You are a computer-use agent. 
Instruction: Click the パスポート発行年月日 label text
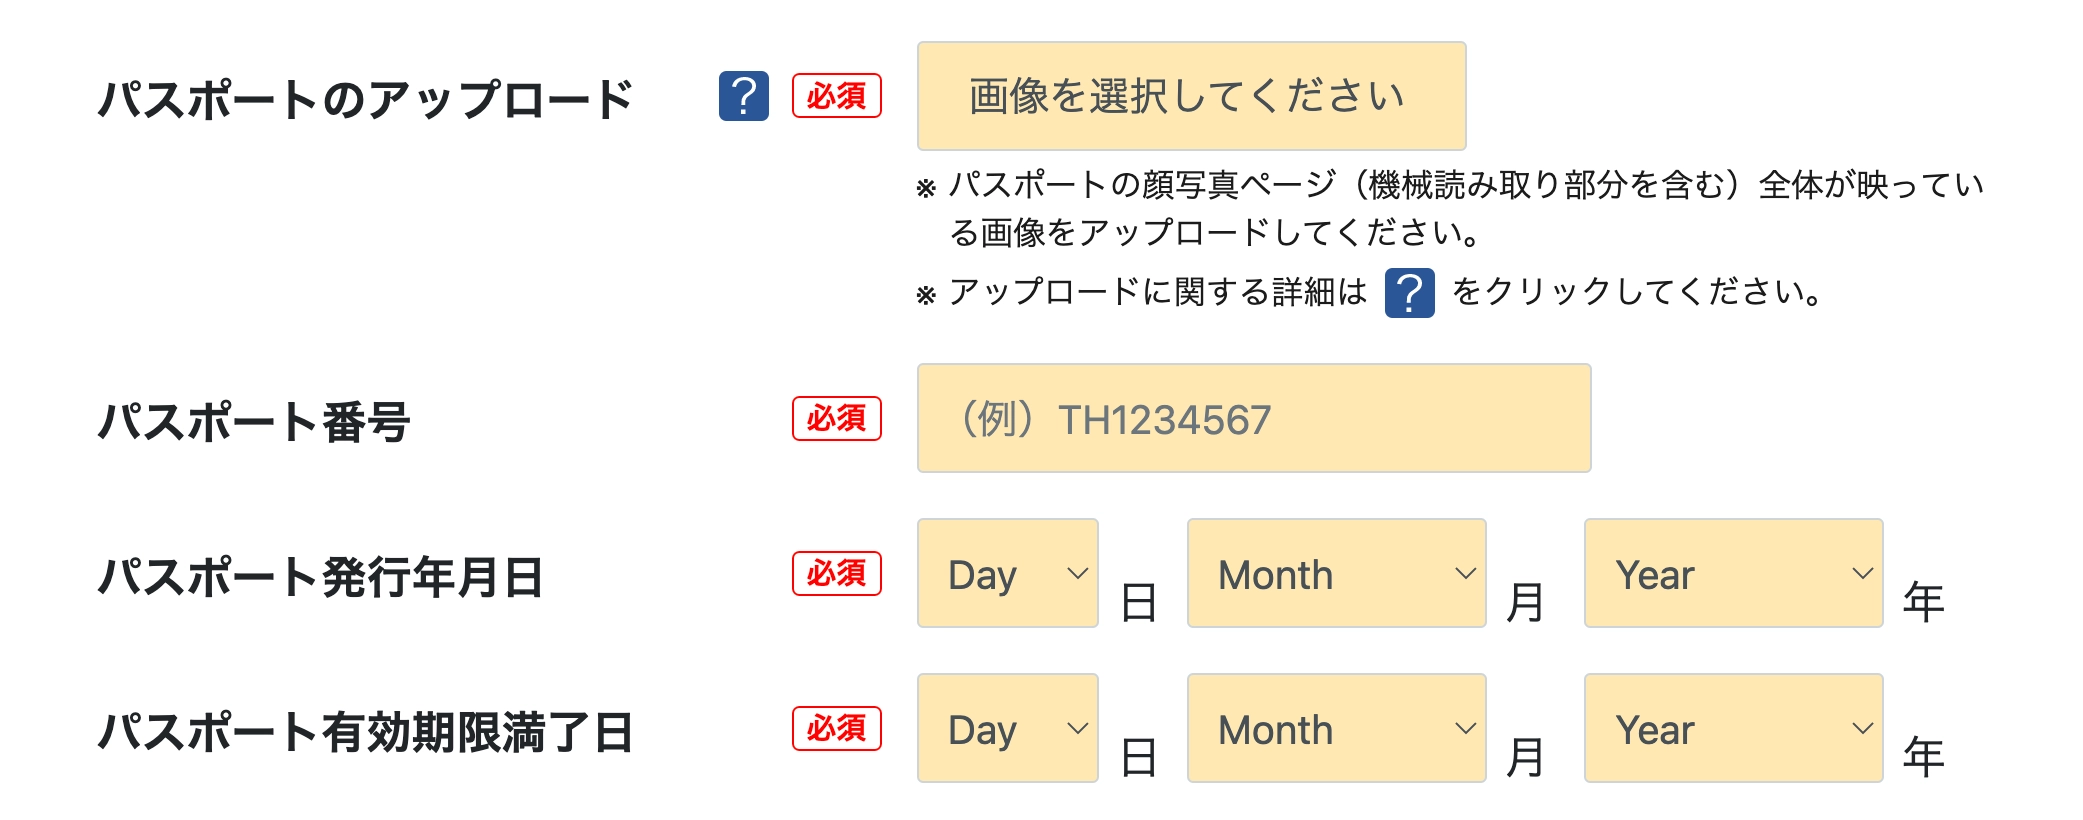pyautogui.click(x=321, y=577)
